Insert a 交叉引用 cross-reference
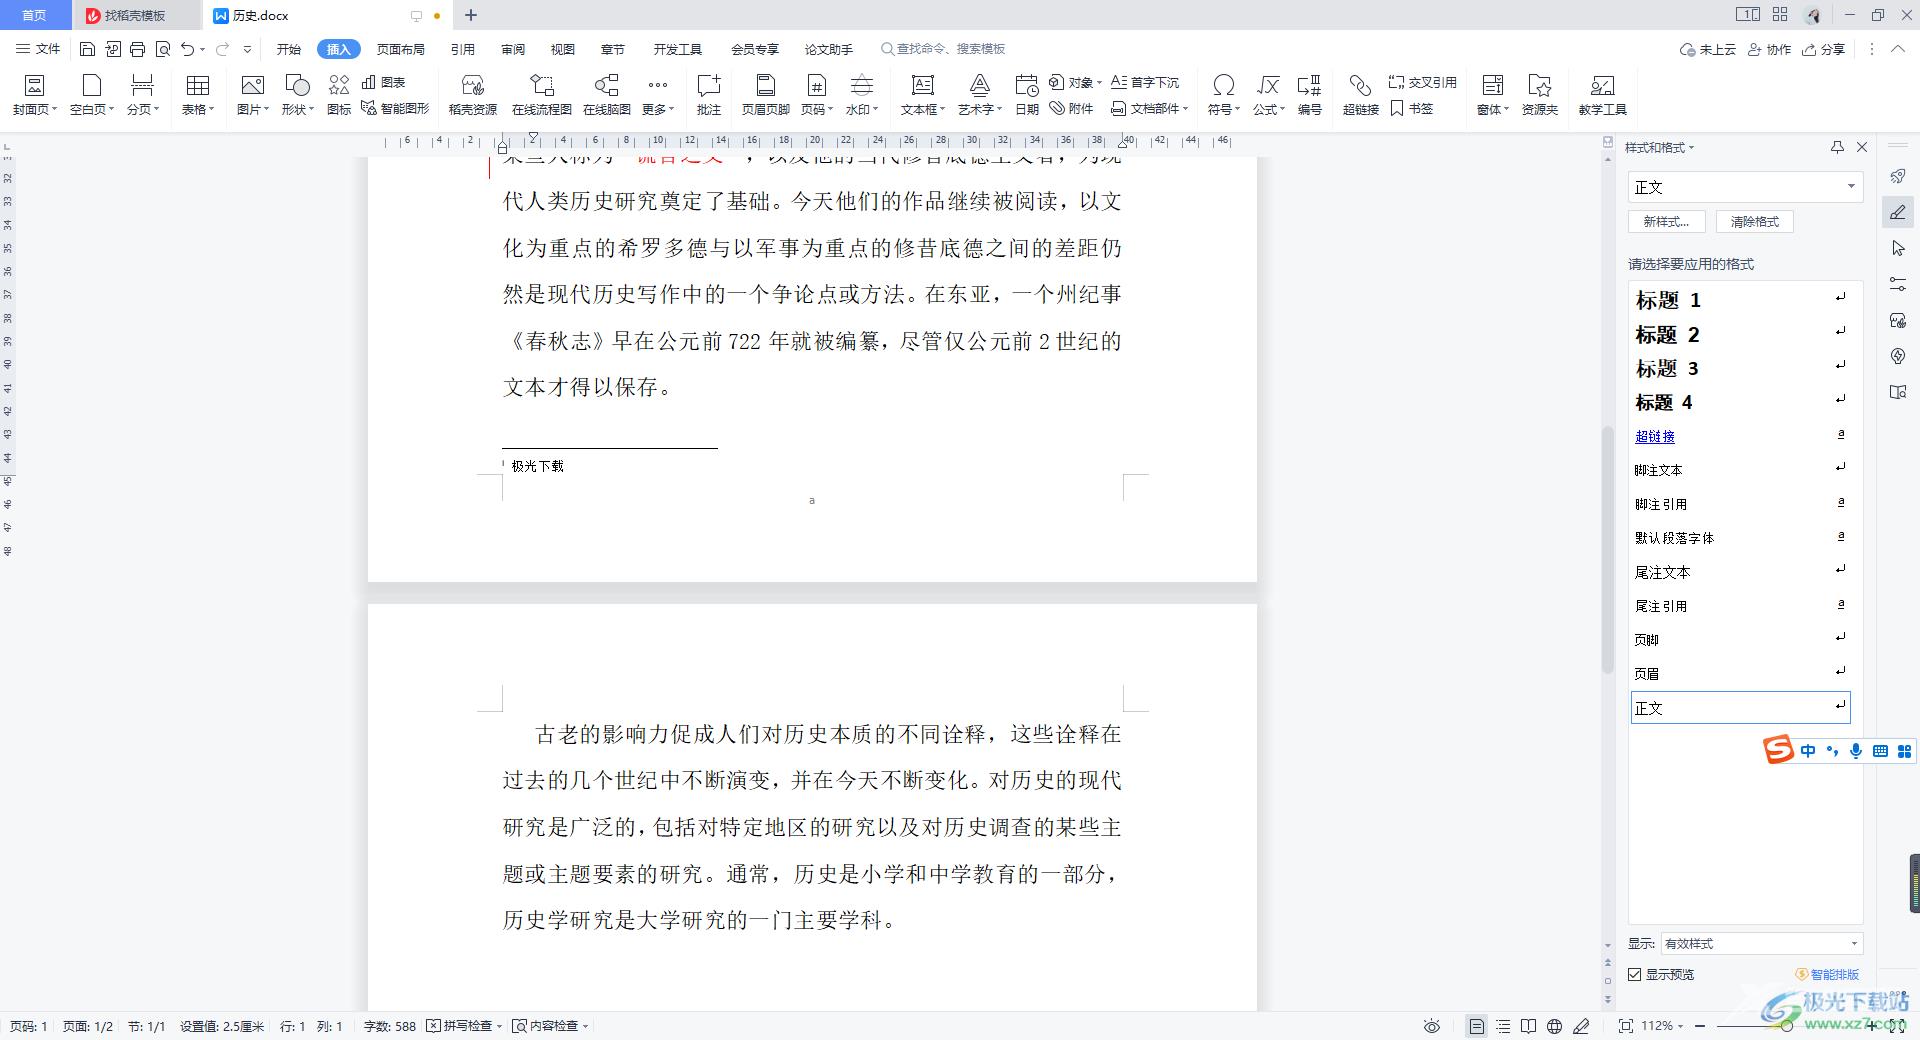Image resolution: width=1920 pixels, height=1040 pixels. (1423, 82)
